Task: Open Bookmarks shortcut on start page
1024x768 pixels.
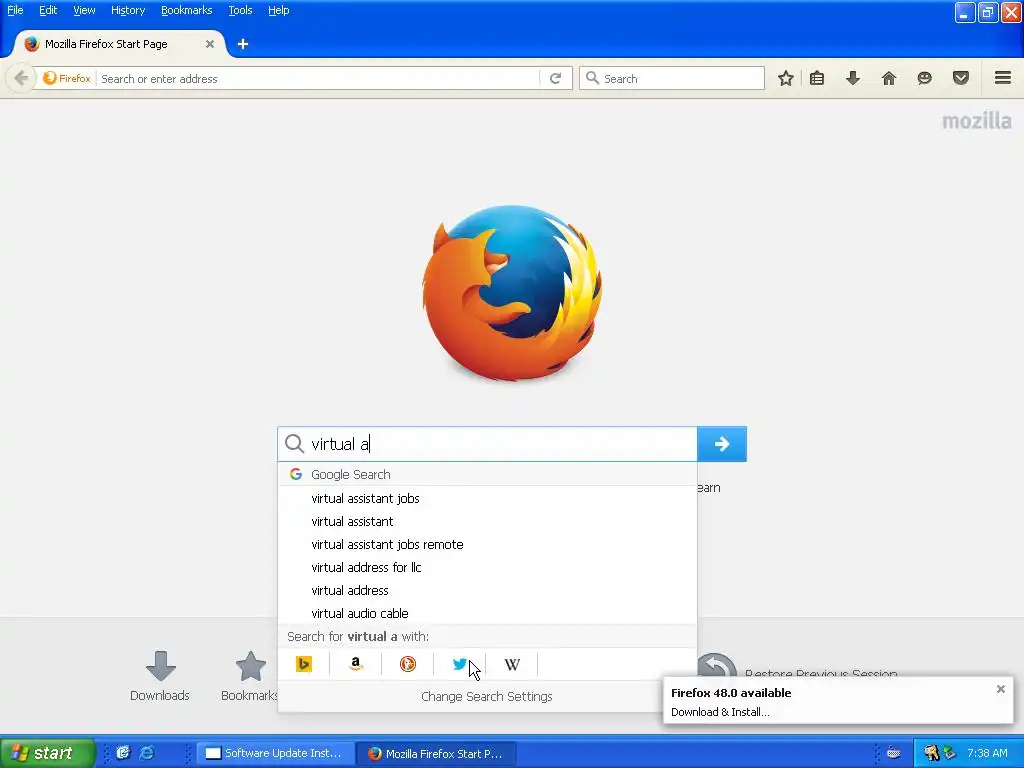Action: point(249,676)
